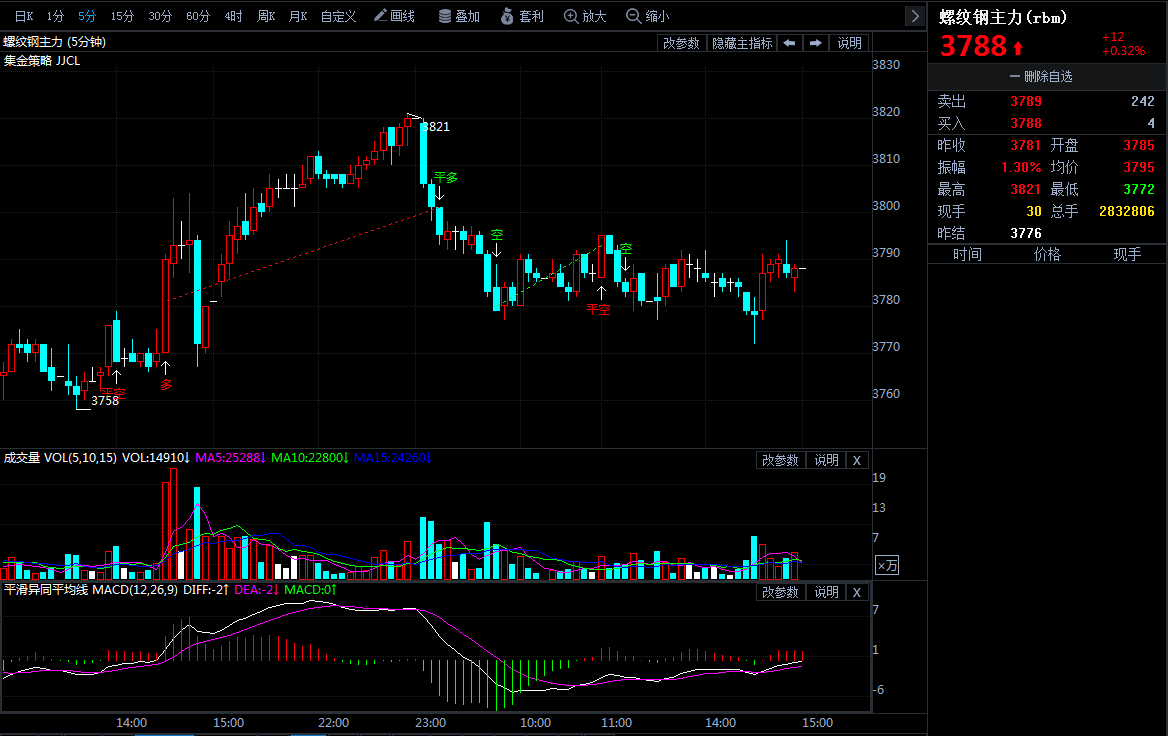Click 改参数 on the volume panel
This screenshot has height=736, width=1168.
coord(780,460)
